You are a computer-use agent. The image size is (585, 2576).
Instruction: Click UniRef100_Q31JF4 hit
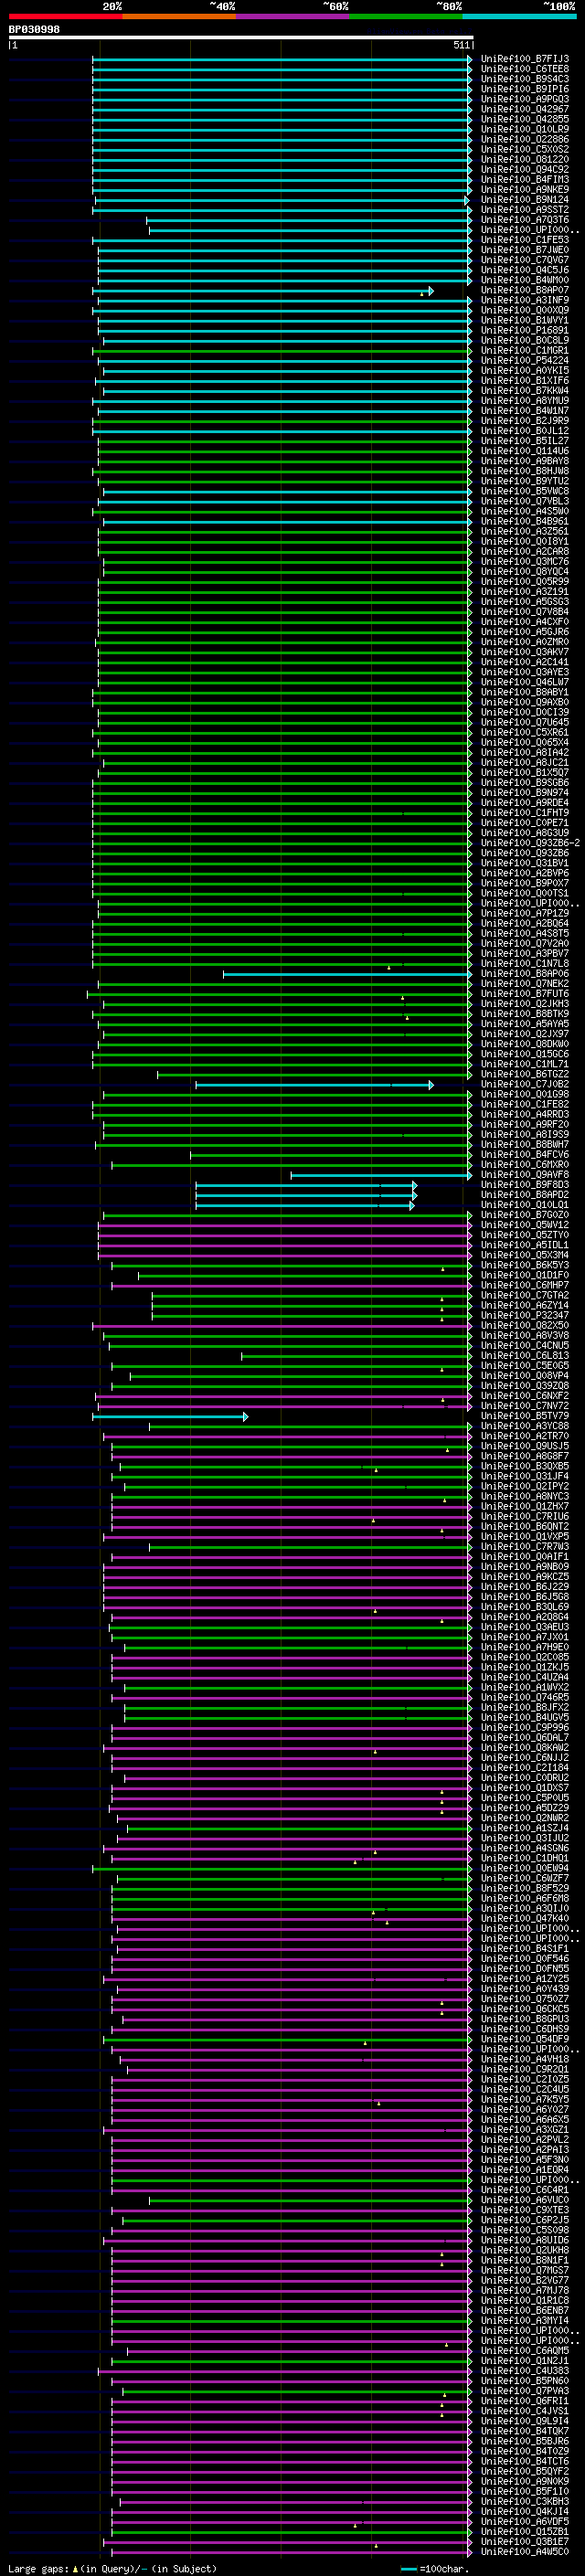click(x=525, y=1476)
